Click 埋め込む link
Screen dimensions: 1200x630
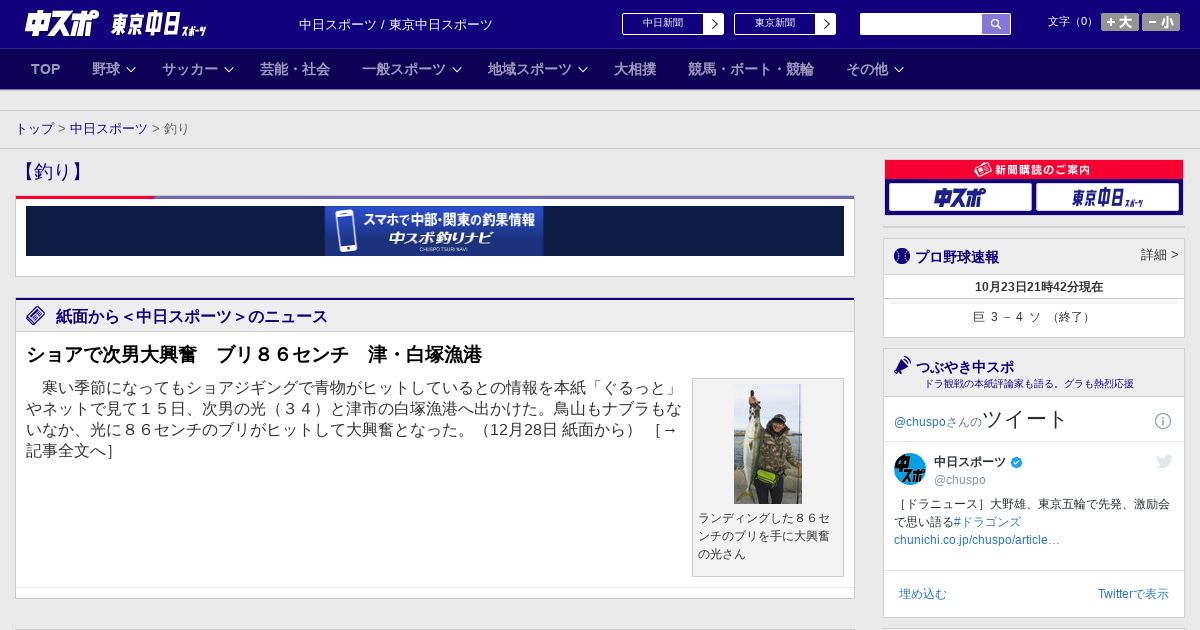pos(922,594)
